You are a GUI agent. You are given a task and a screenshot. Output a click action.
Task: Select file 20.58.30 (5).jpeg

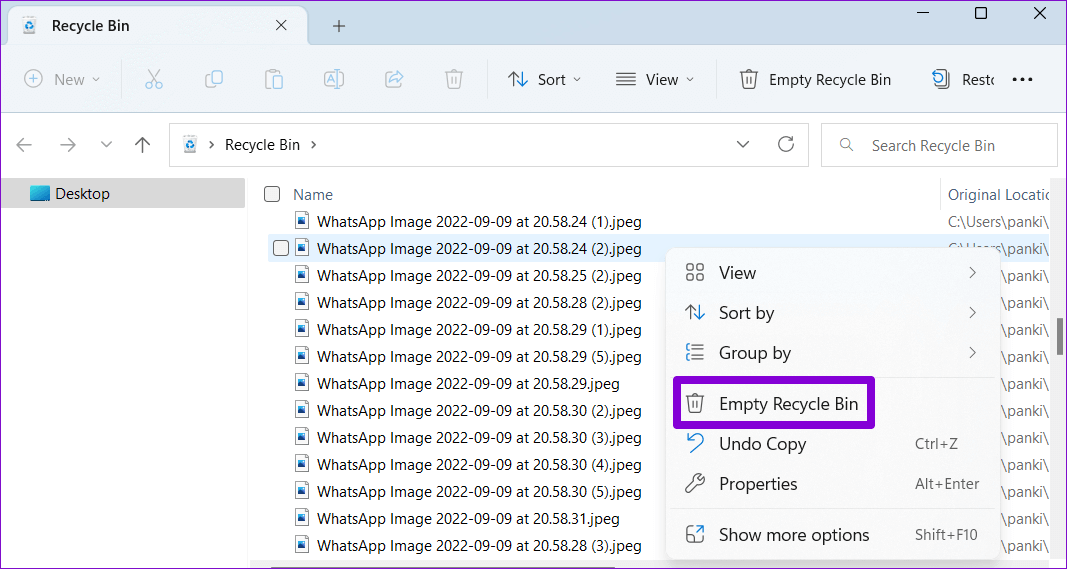(x=479, y=491)
